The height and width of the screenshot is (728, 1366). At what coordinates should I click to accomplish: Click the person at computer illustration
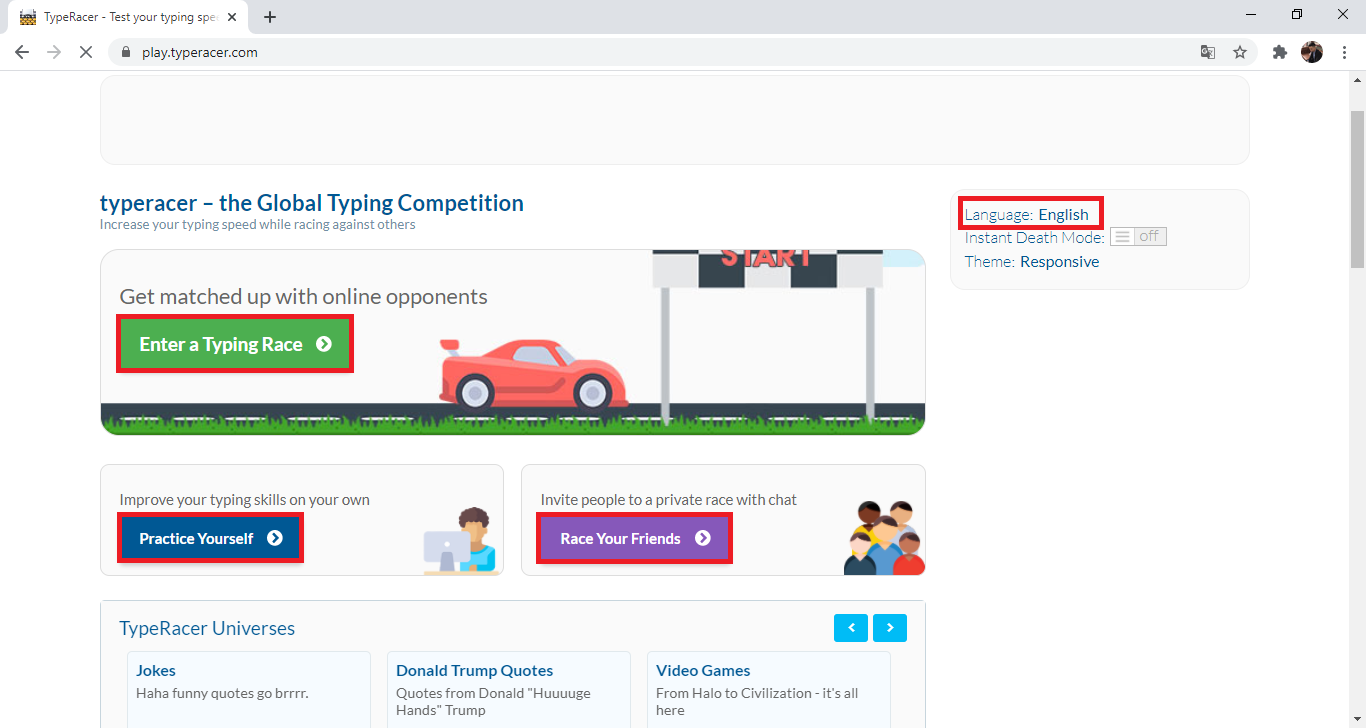460,541
